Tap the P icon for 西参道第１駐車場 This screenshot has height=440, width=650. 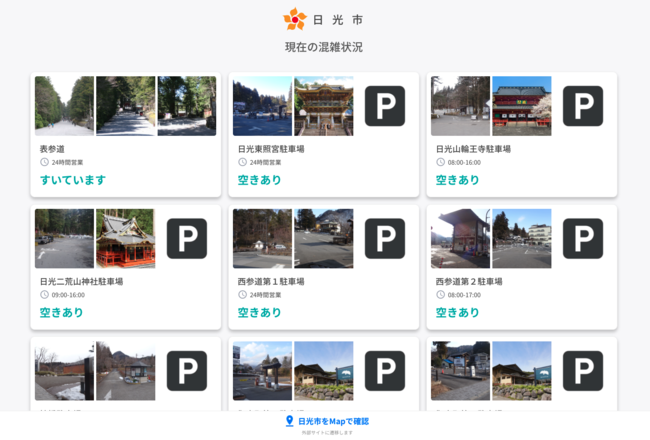coord(384,238)
